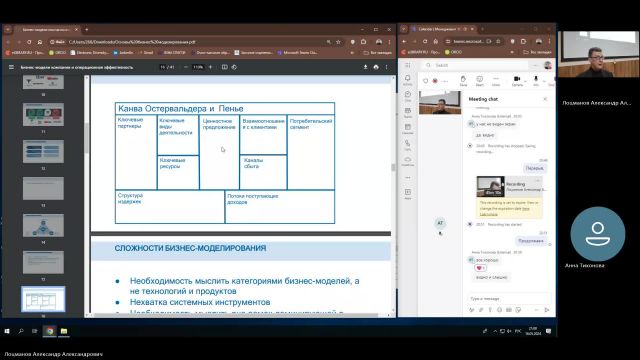Click the highlighted page thumbnail in the PDF sidebar
640x360 pixels.
(x=43, y=299)
